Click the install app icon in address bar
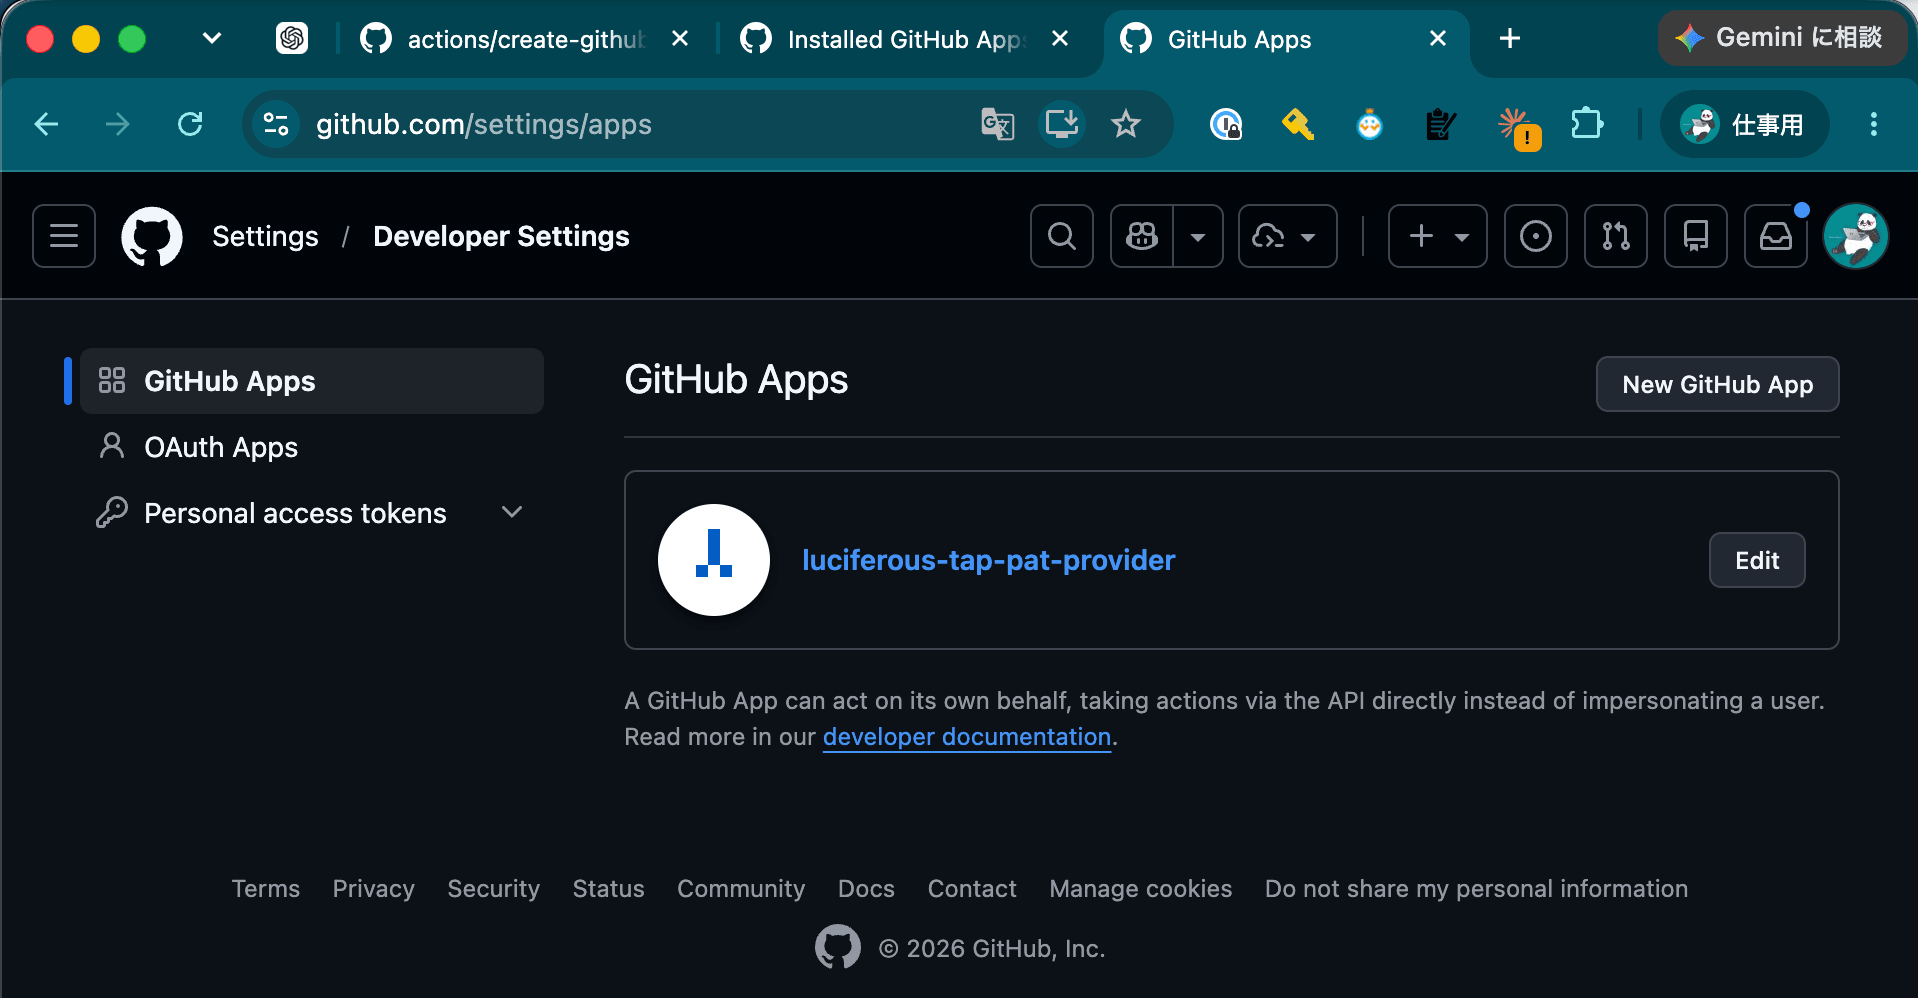The height and width of the screenshot is (998, 1918). click(1062, 124)
